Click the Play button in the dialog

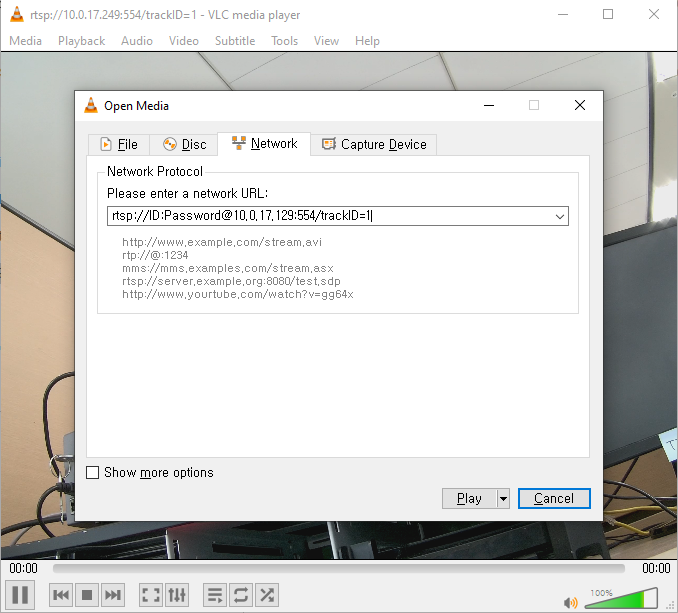(x=469, y=498)
